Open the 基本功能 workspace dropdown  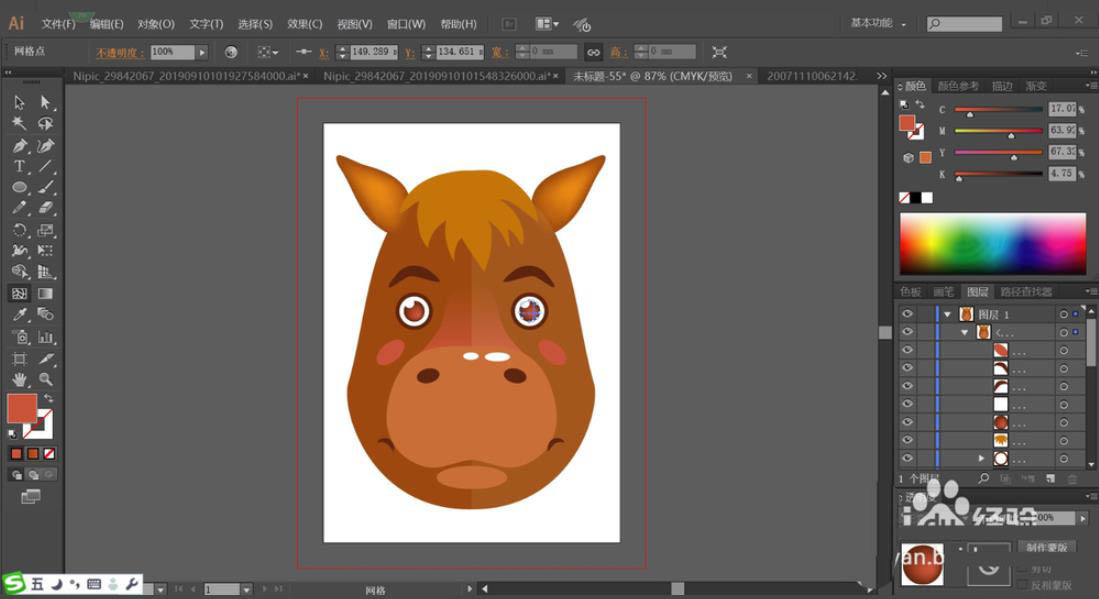point(878,23)
